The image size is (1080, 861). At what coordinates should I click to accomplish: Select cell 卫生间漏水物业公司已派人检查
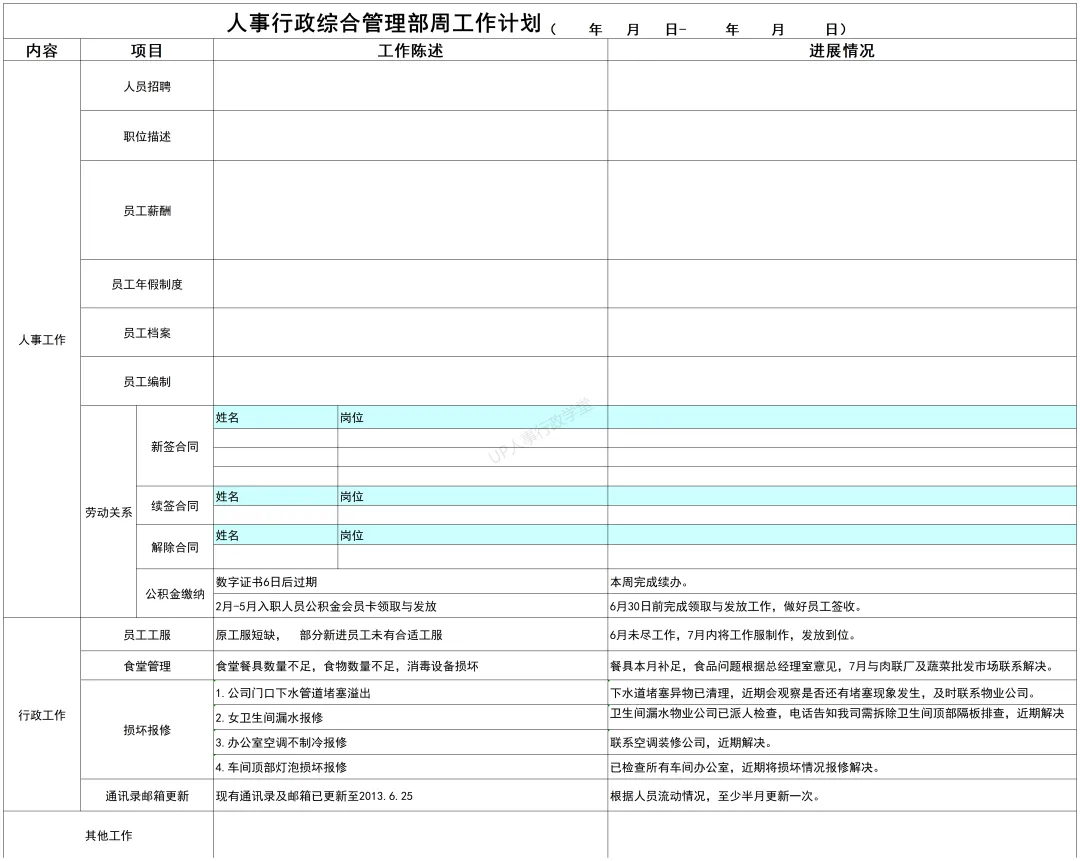point(842,717)
